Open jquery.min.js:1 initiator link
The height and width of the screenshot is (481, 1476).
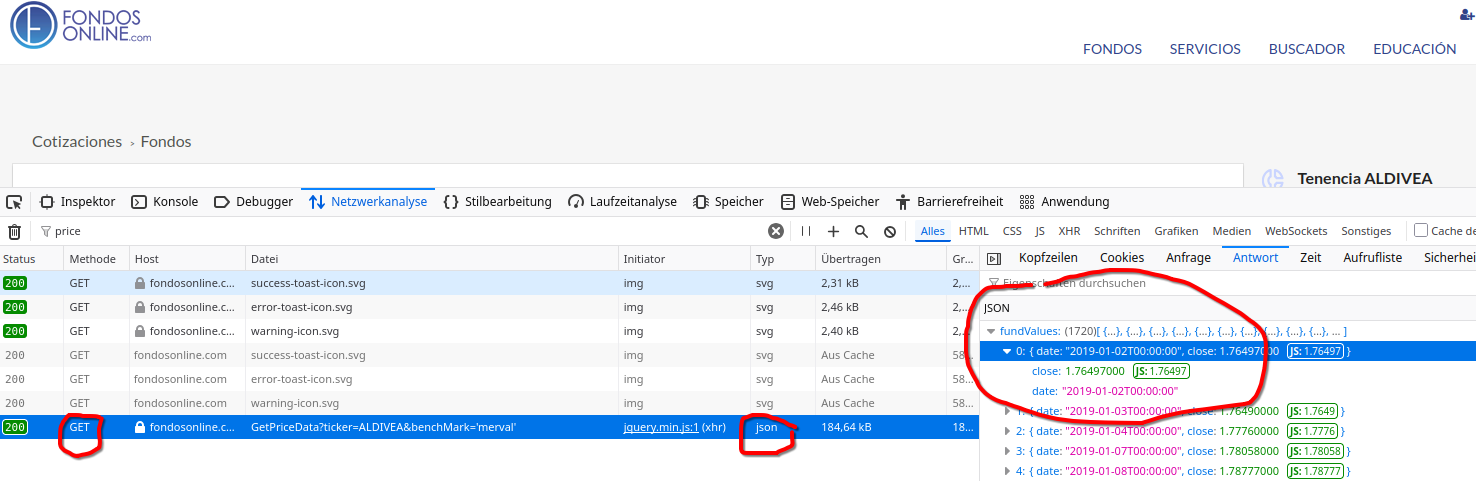660,427
